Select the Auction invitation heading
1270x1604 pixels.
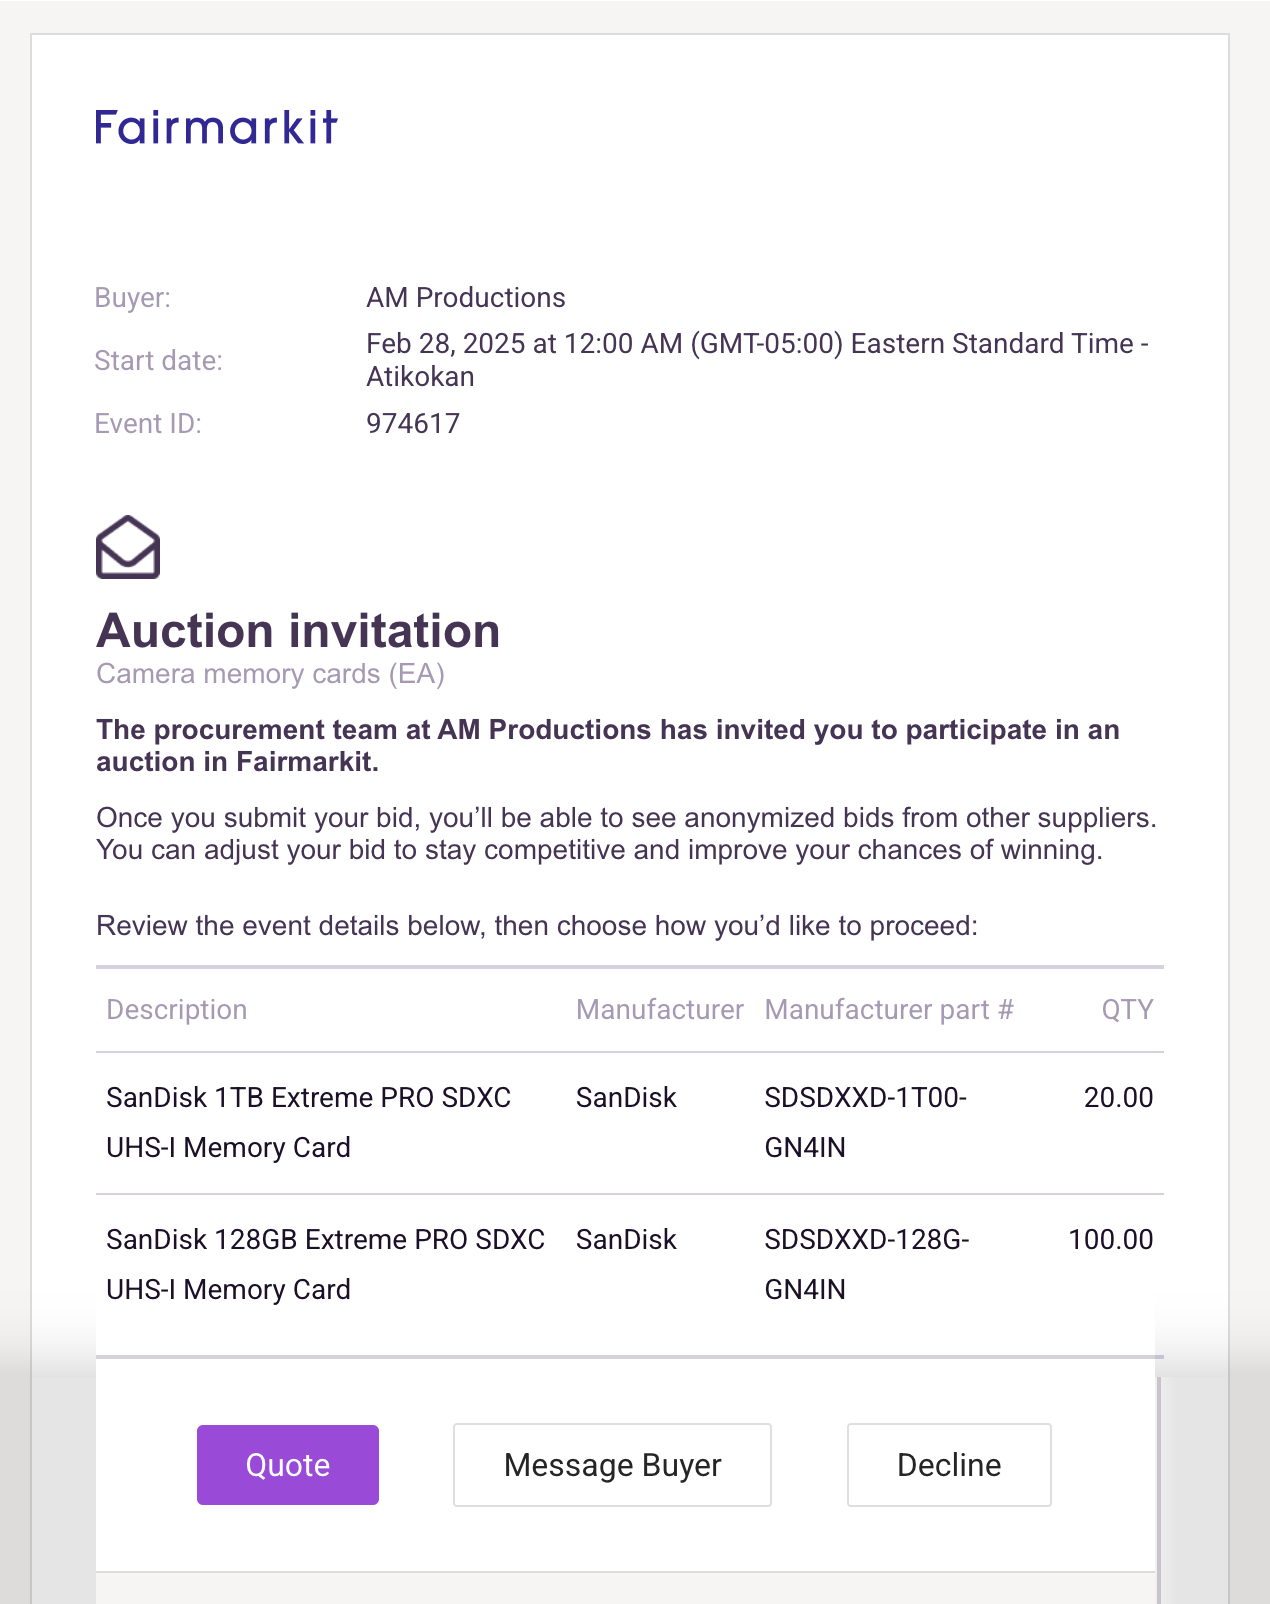pos(298,631)
